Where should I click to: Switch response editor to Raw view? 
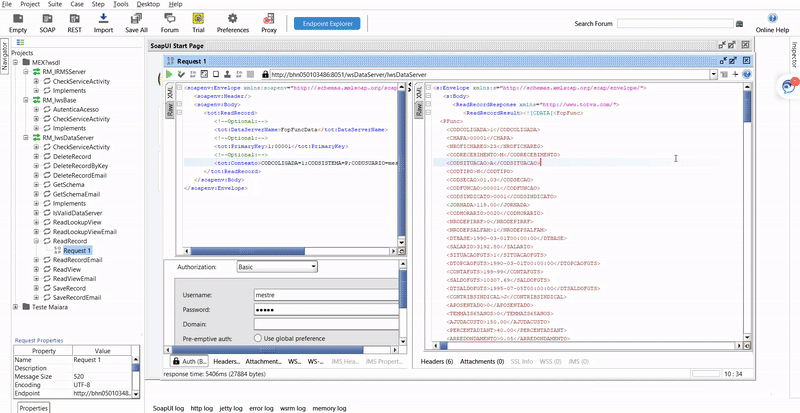(419, 109)
